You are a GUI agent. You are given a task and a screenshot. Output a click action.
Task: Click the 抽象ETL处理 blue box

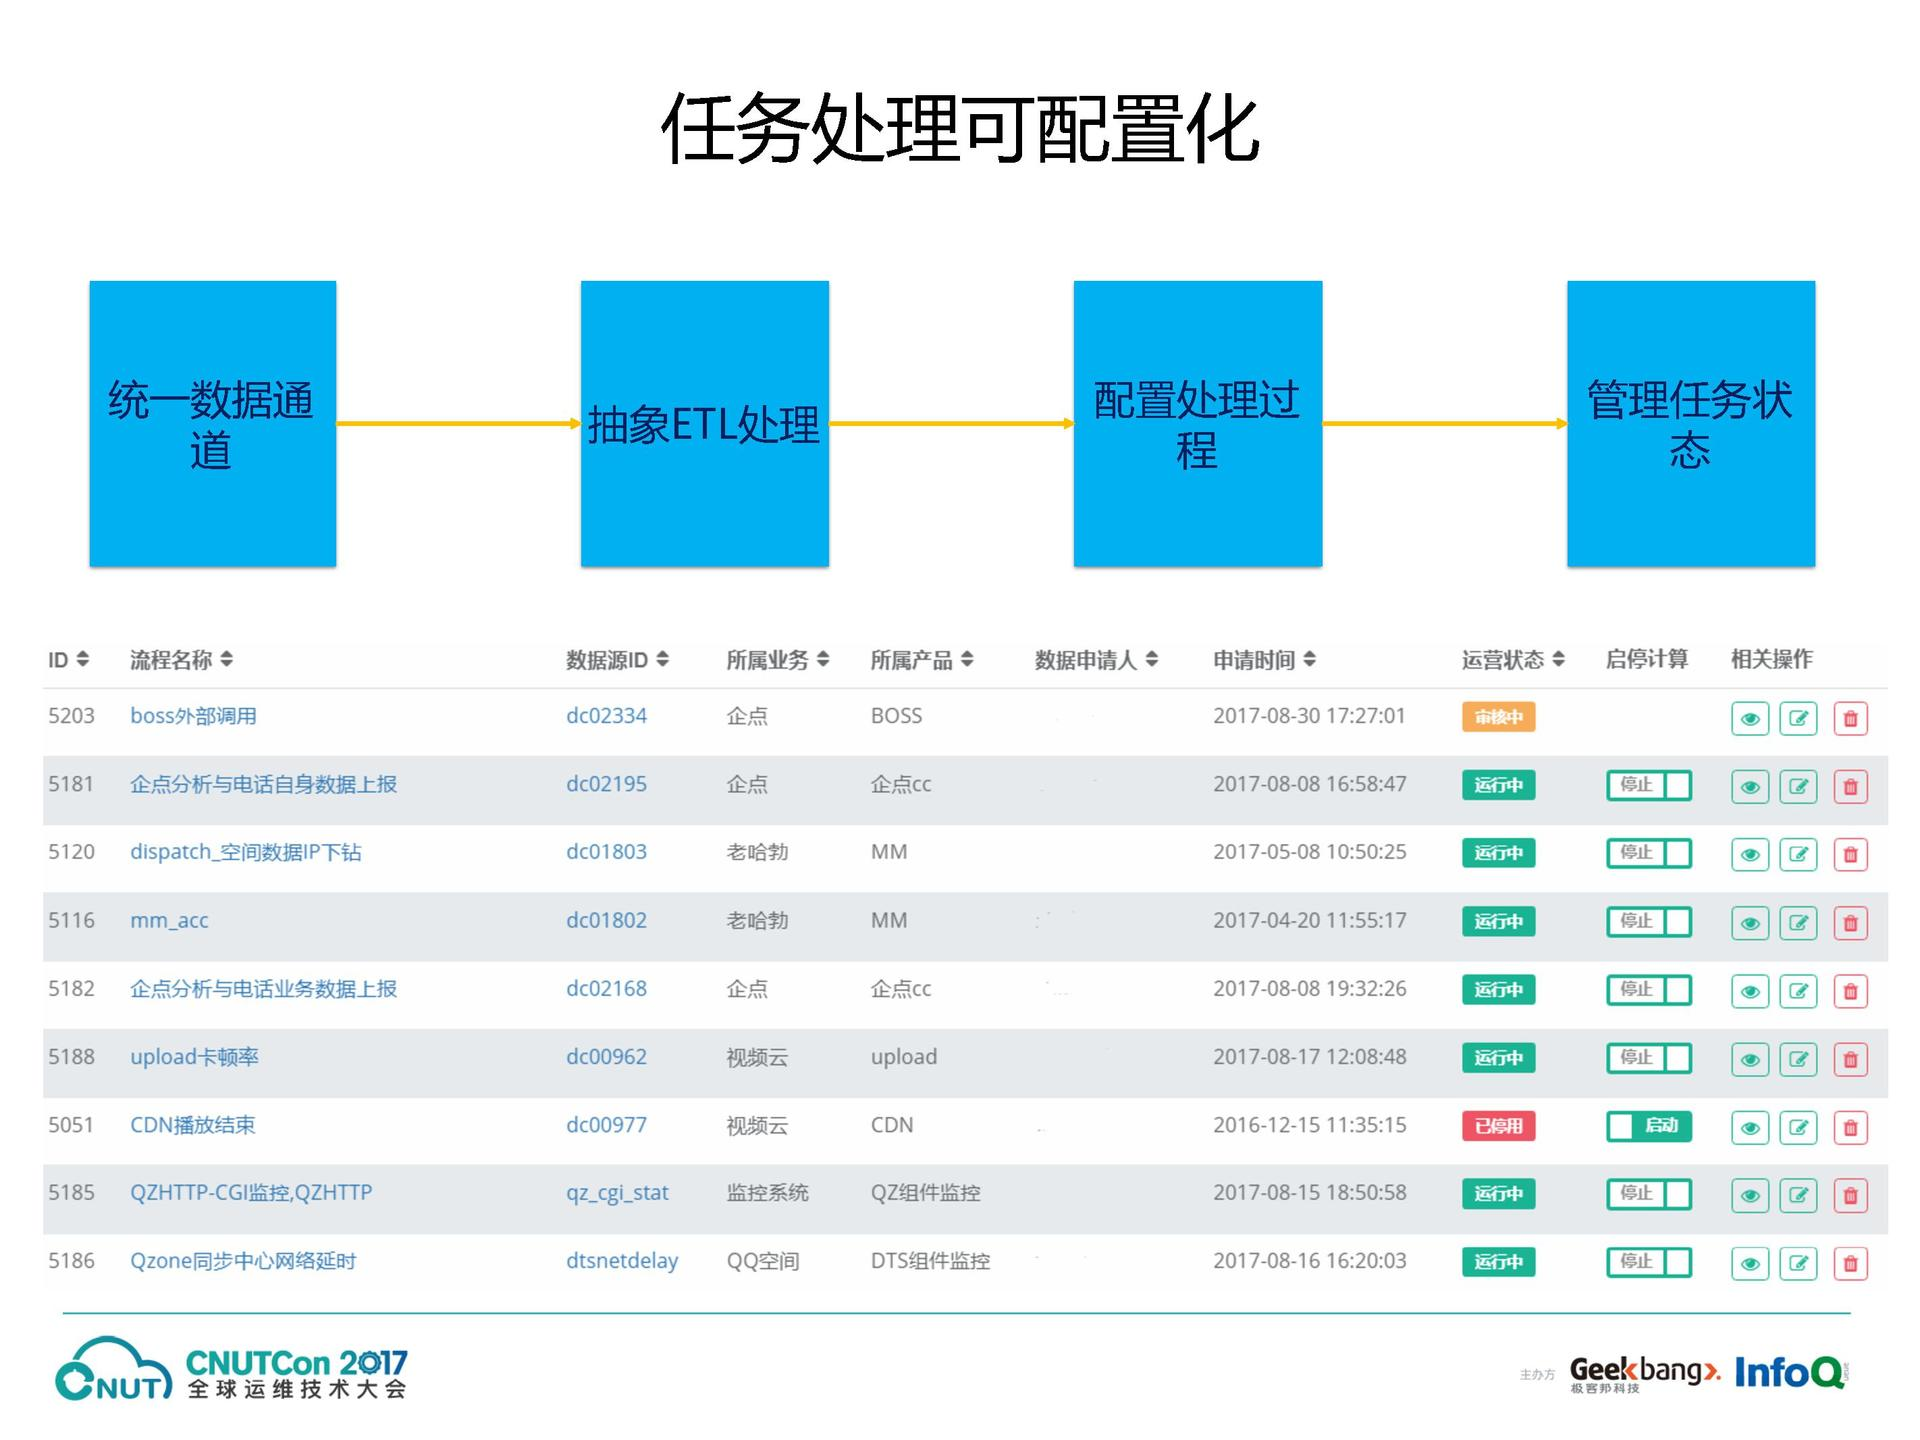tap(704, 424)
